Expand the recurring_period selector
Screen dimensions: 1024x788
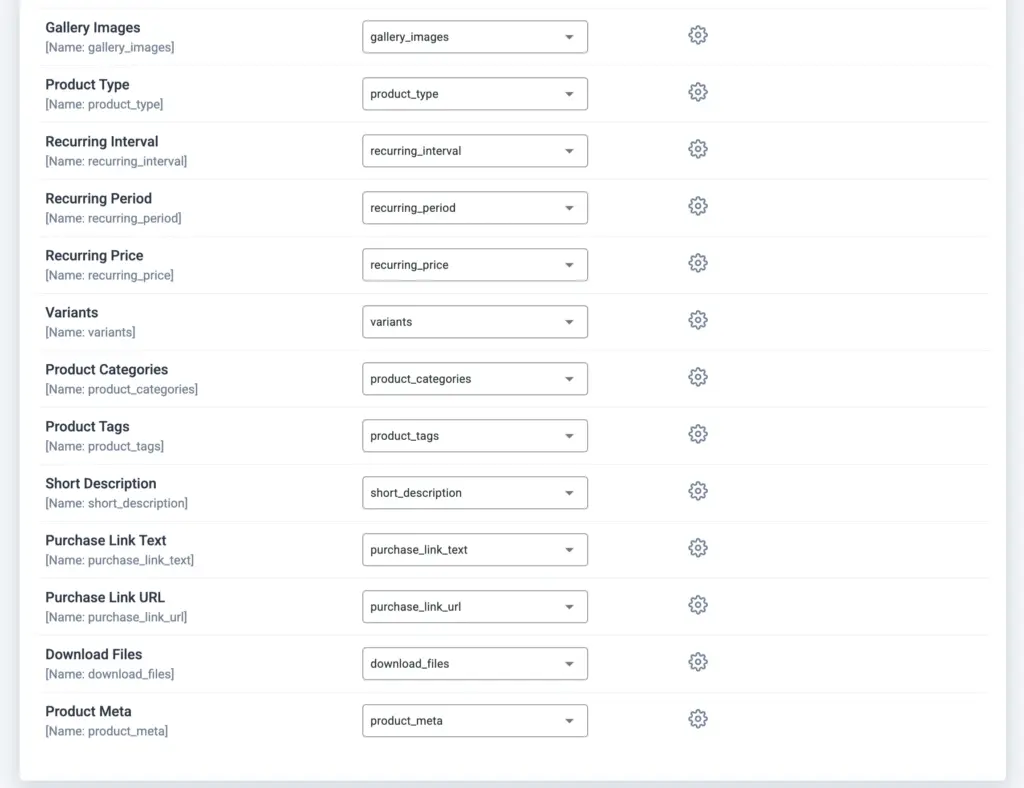click(474, 207)
